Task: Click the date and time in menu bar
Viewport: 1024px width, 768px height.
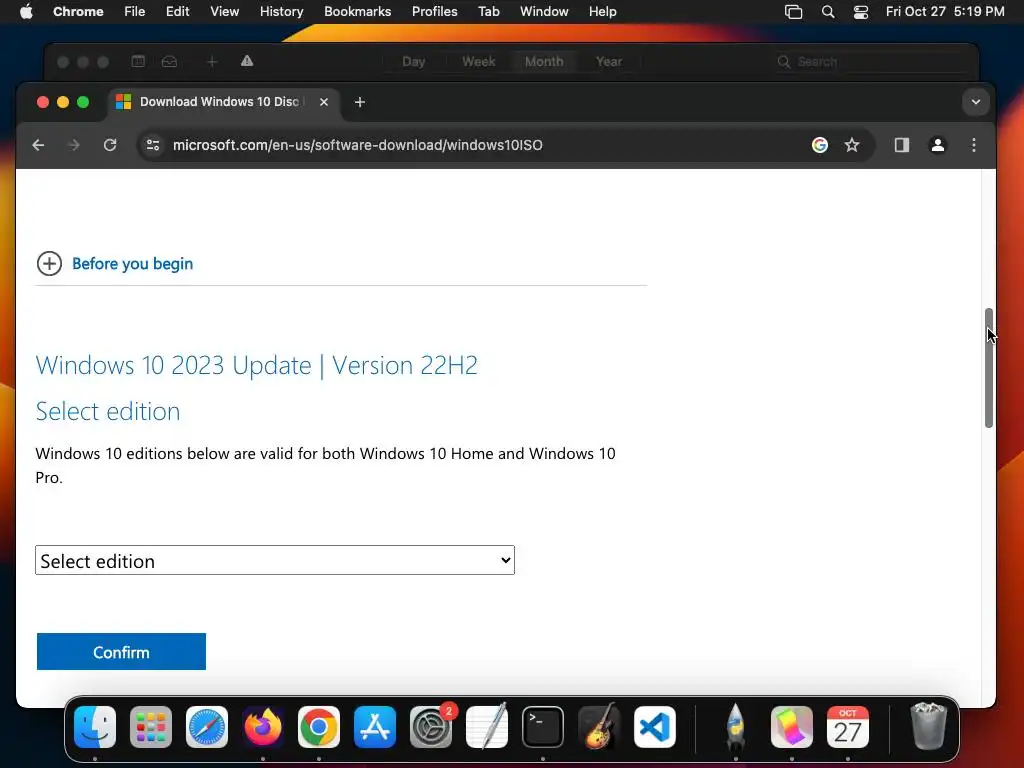Action: (945, 12)
